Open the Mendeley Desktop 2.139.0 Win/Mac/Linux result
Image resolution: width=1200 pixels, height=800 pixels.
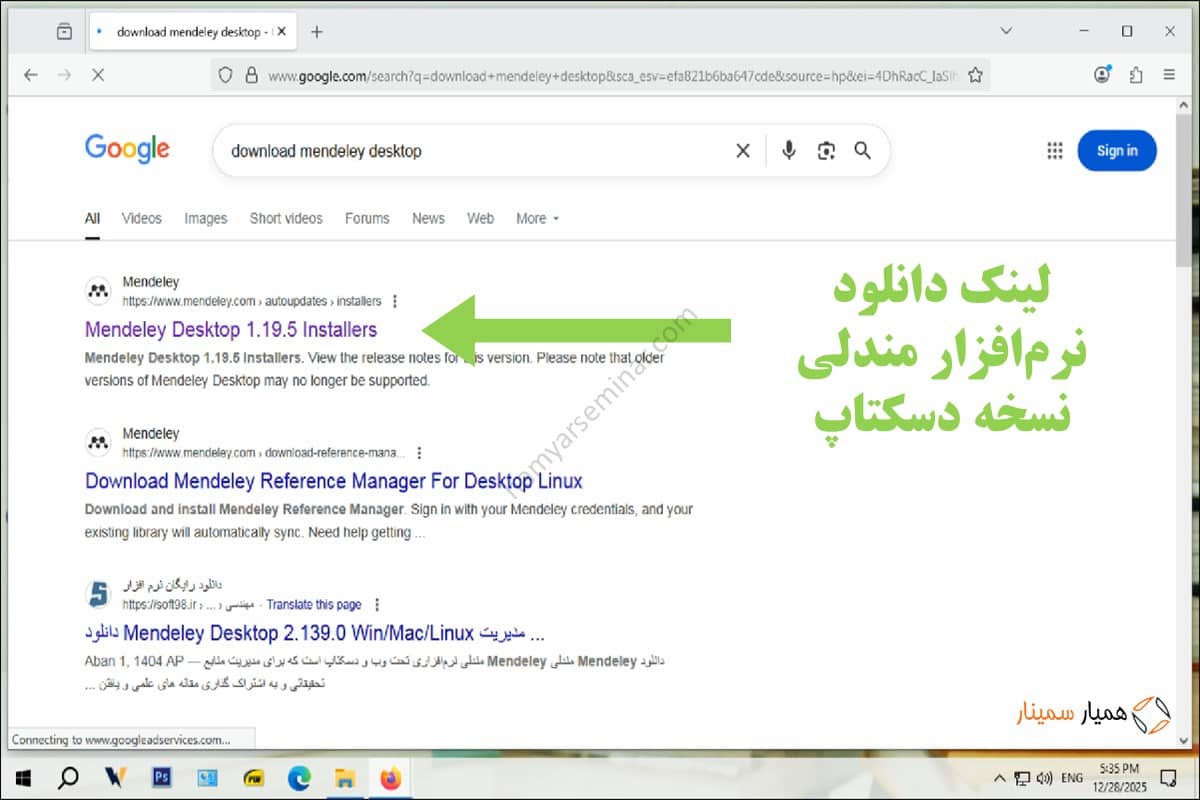coord(315,633)
